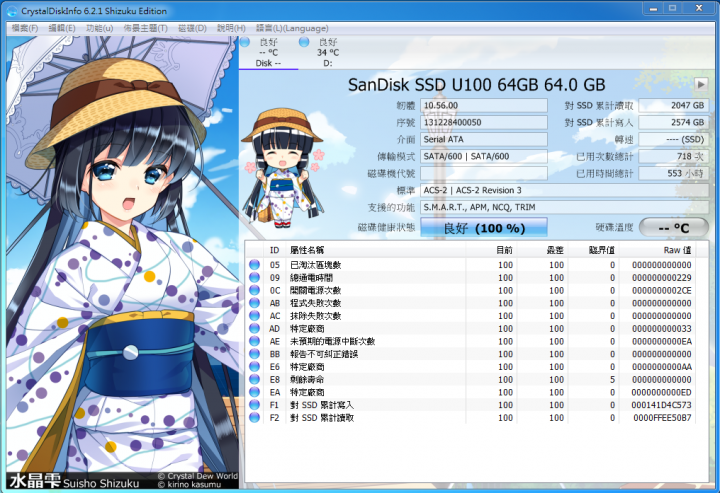Click raw value 0000FFEE50B7
The width and height of the screenshot is (720, 493).
[662, 418]
